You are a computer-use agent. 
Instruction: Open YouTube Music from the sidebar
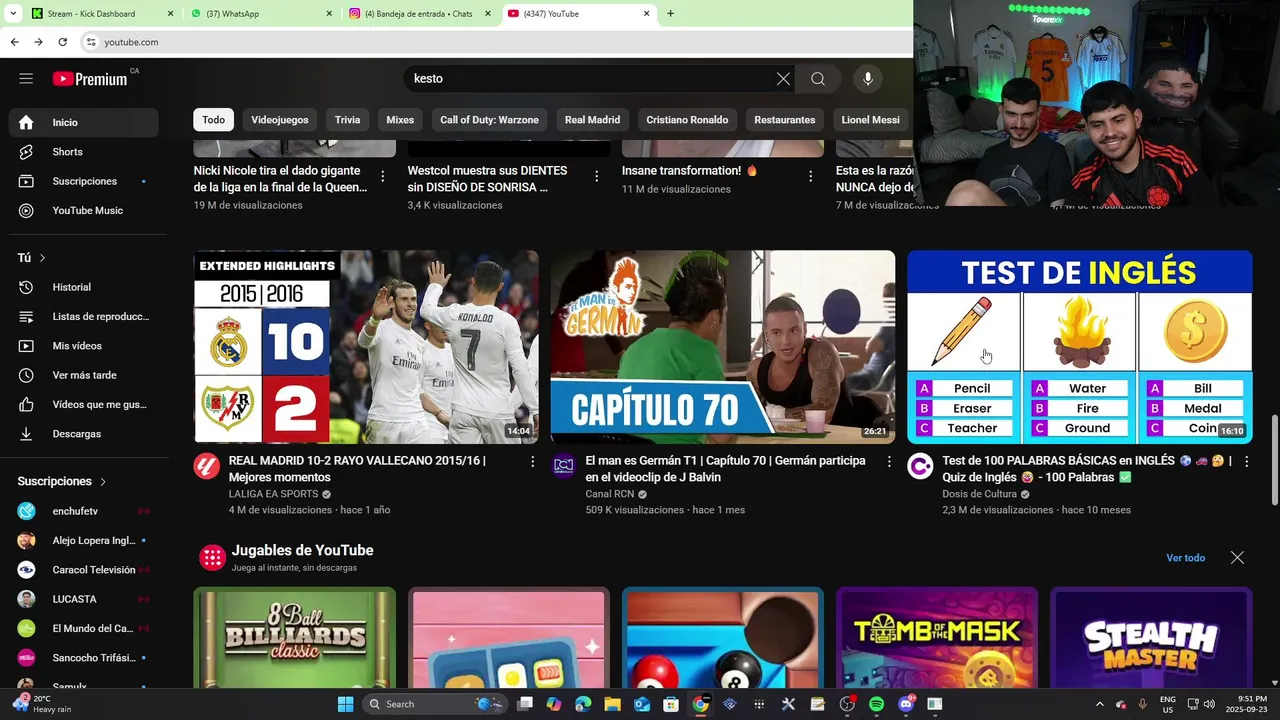pos(84,211)
